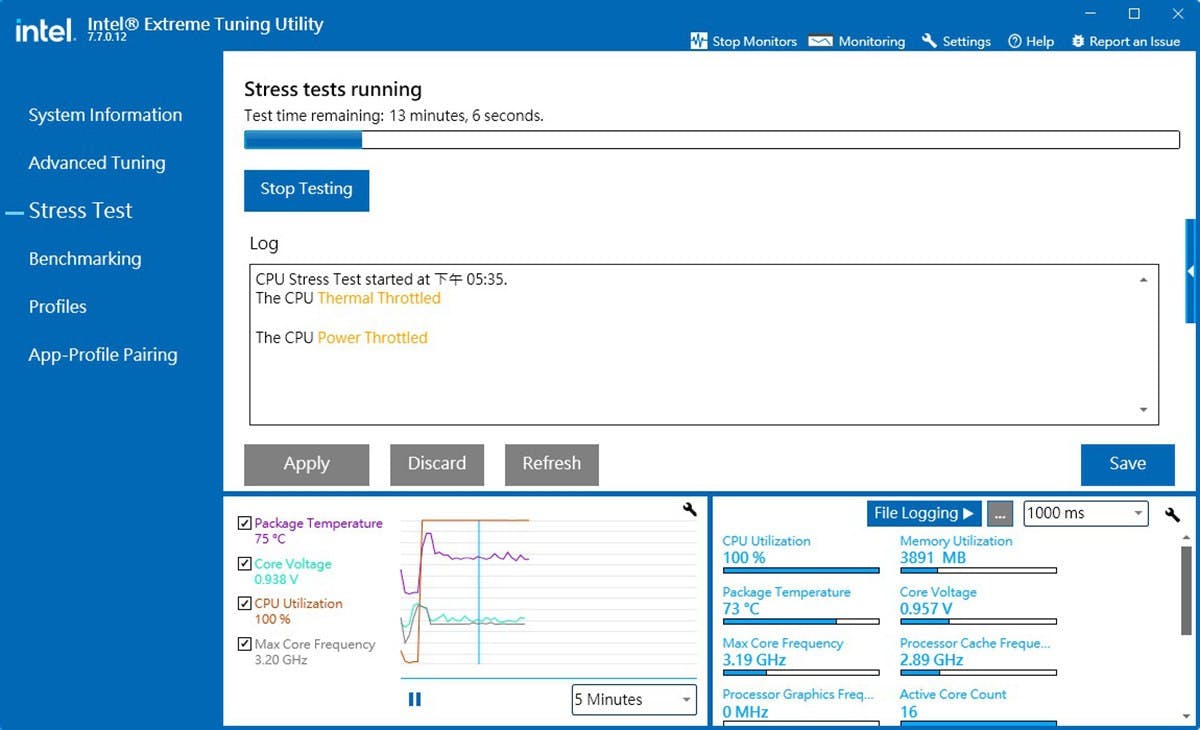Viewport: 1200px width, 730px height.
Task: Click log box scroll up arrow
Action: (1143, 281)
